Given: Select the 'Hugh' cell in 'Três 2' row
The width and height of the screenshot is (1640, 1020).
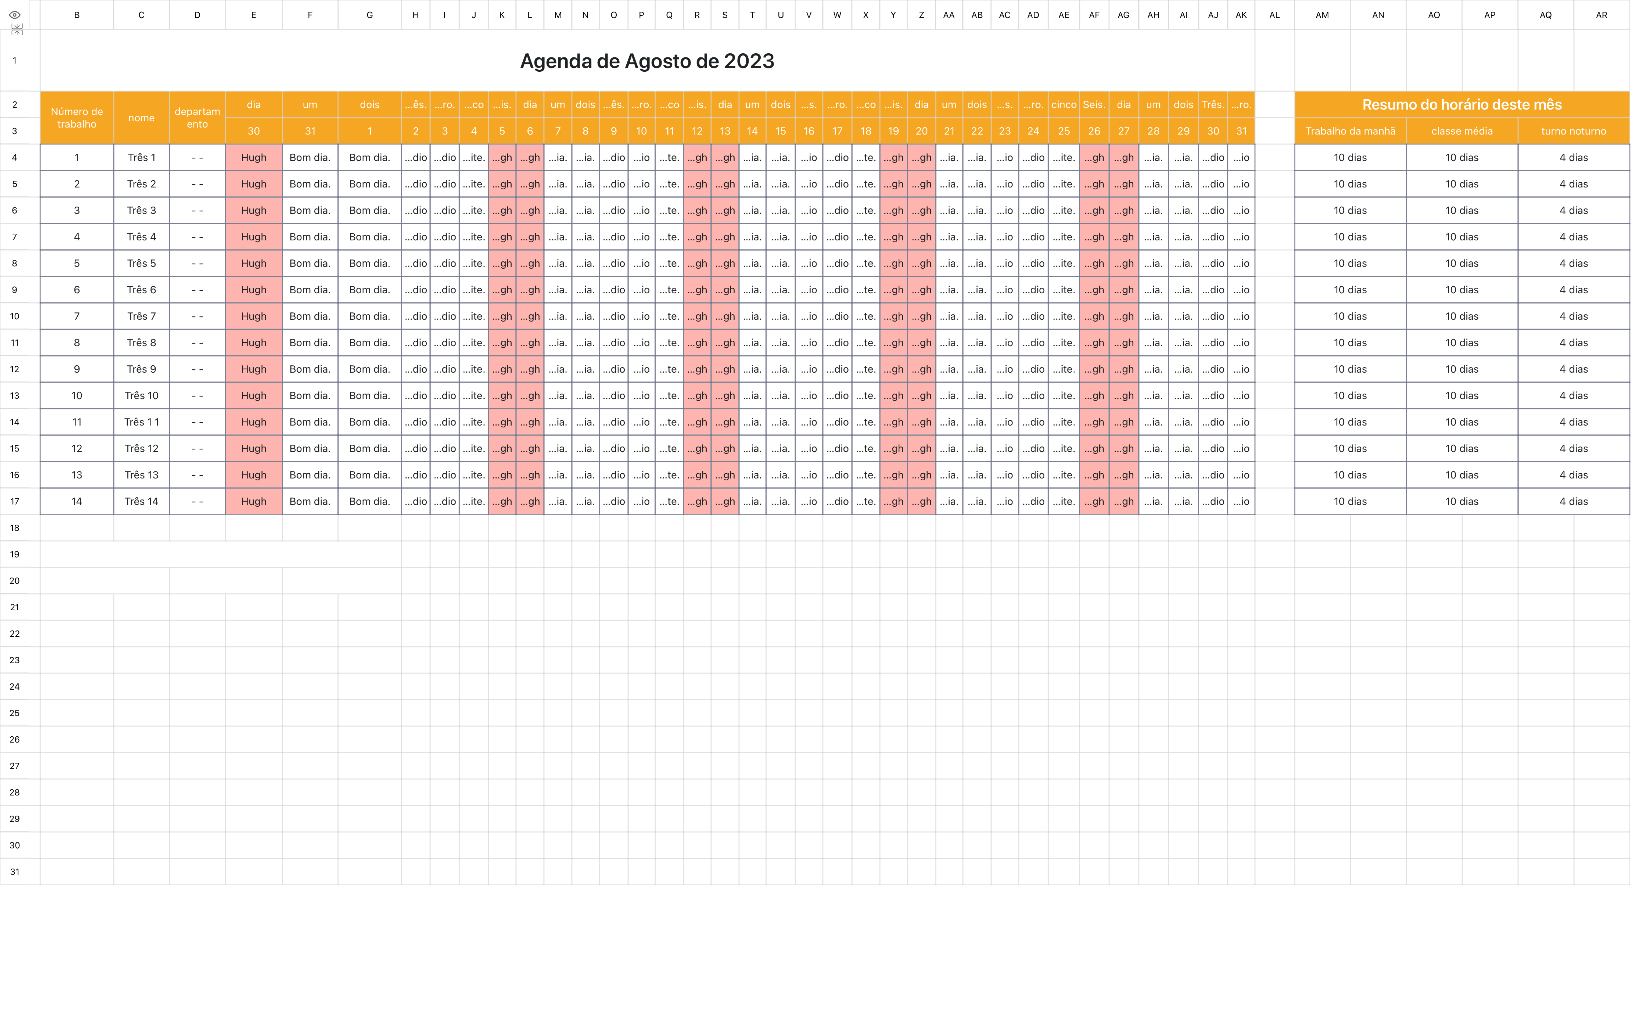Looking at the screenshot, I should [x=254, y=184].
